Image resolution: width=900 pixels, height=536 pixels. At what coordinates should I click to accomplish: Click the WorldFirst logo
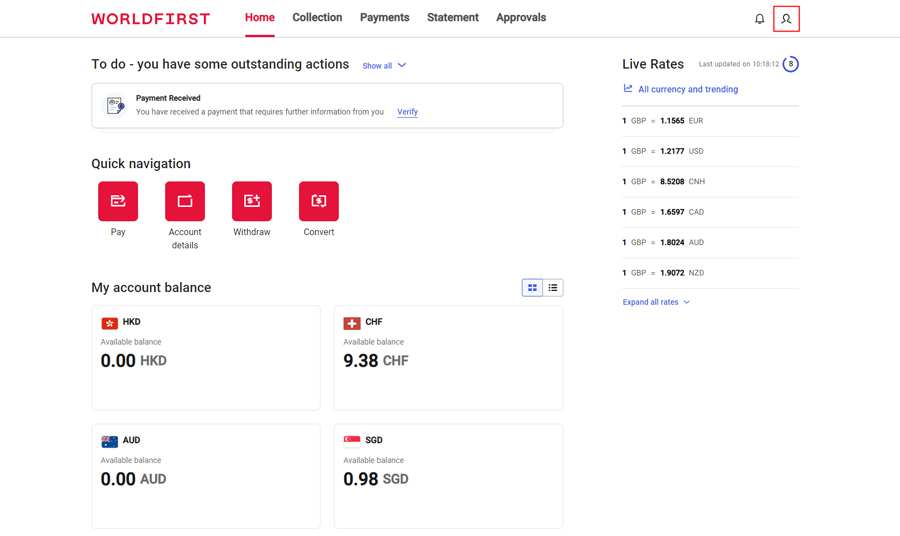point(151,19)
